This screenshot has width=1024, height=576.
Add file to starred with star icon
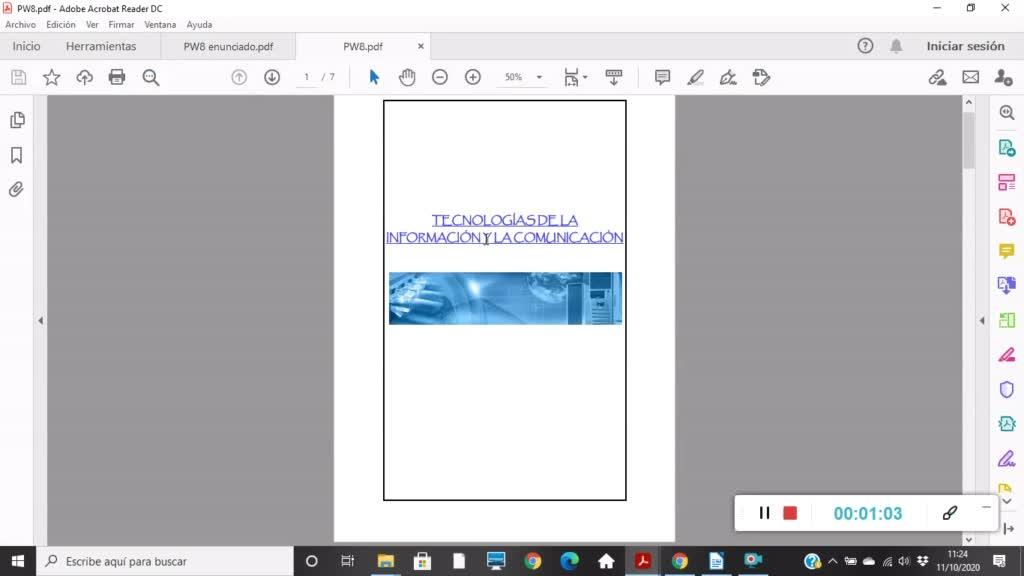(x=52, y=77)
